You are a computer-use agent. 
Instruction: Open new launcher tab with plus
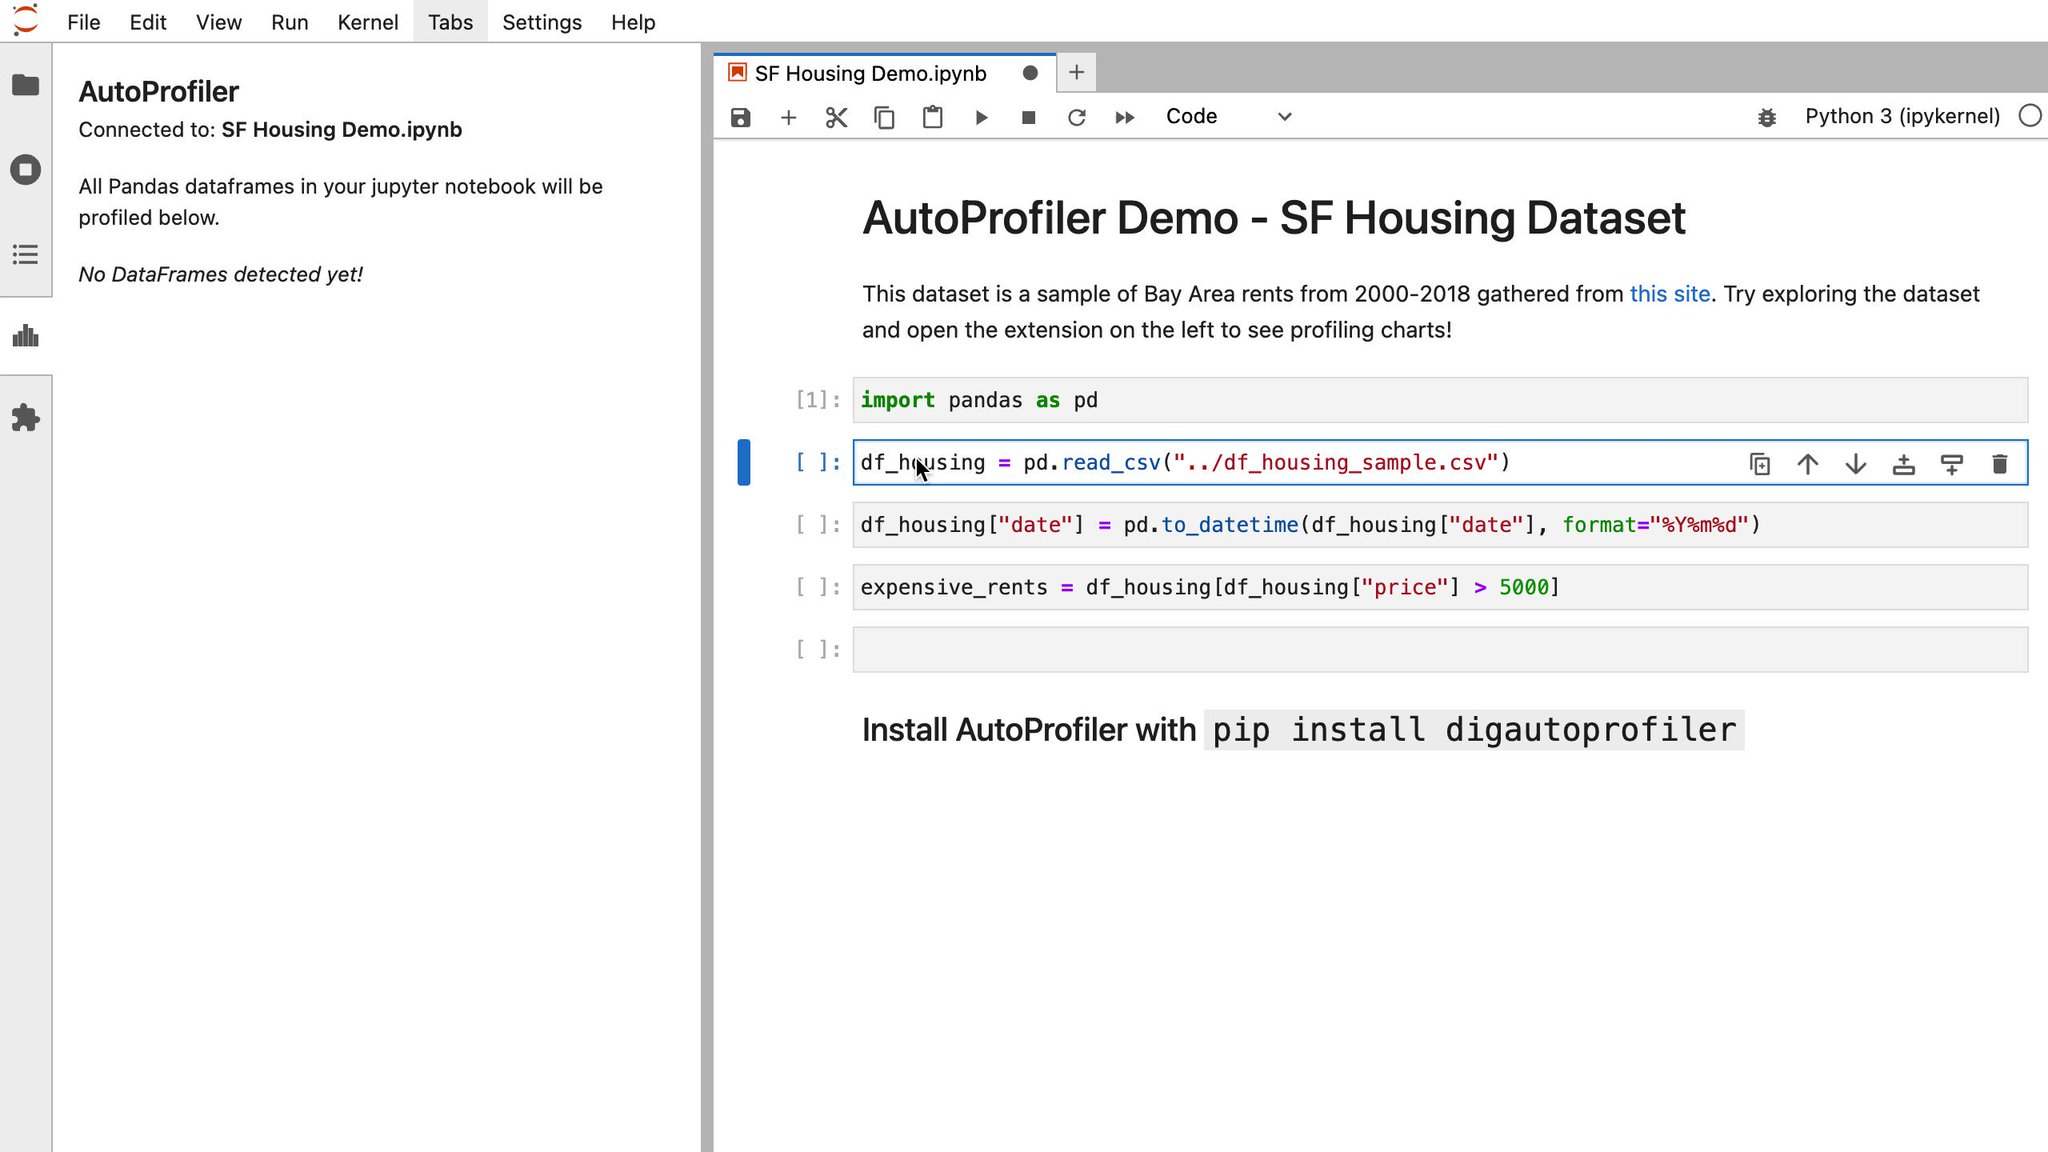click(x=1076, y=72)
